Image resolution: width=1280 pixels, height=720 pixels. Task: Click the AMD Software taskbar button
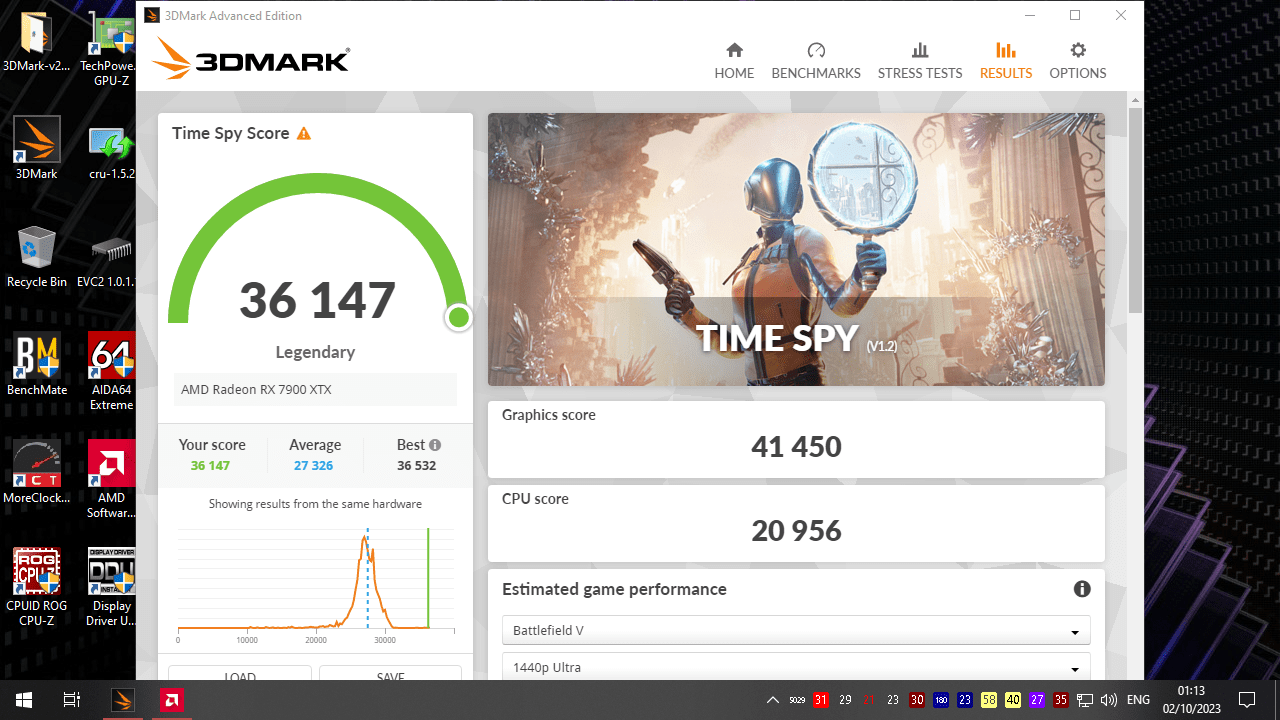[x=171, y=700]
